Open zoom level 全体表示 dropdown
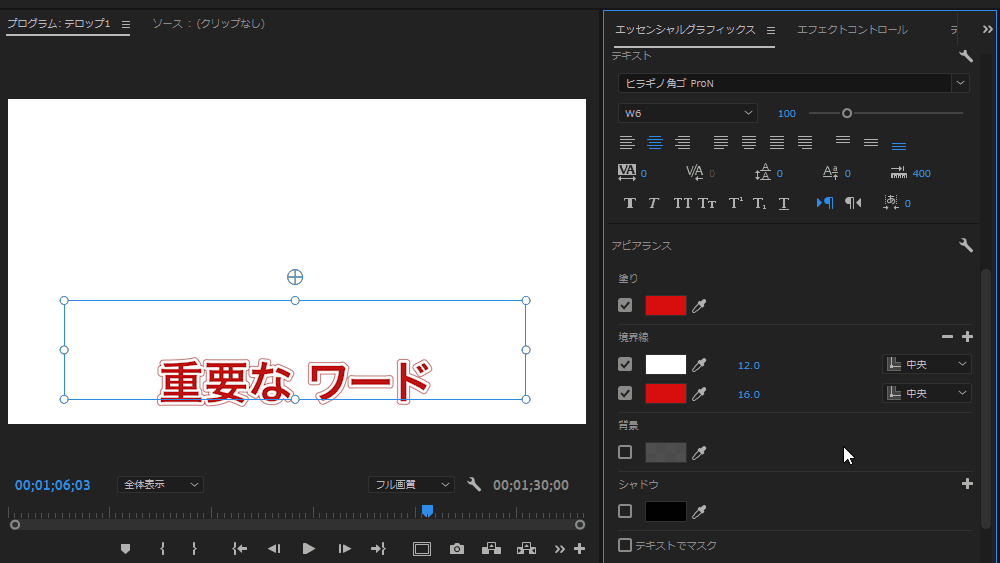Viewport: 1000px width, 563px height. tap(160, 485)
